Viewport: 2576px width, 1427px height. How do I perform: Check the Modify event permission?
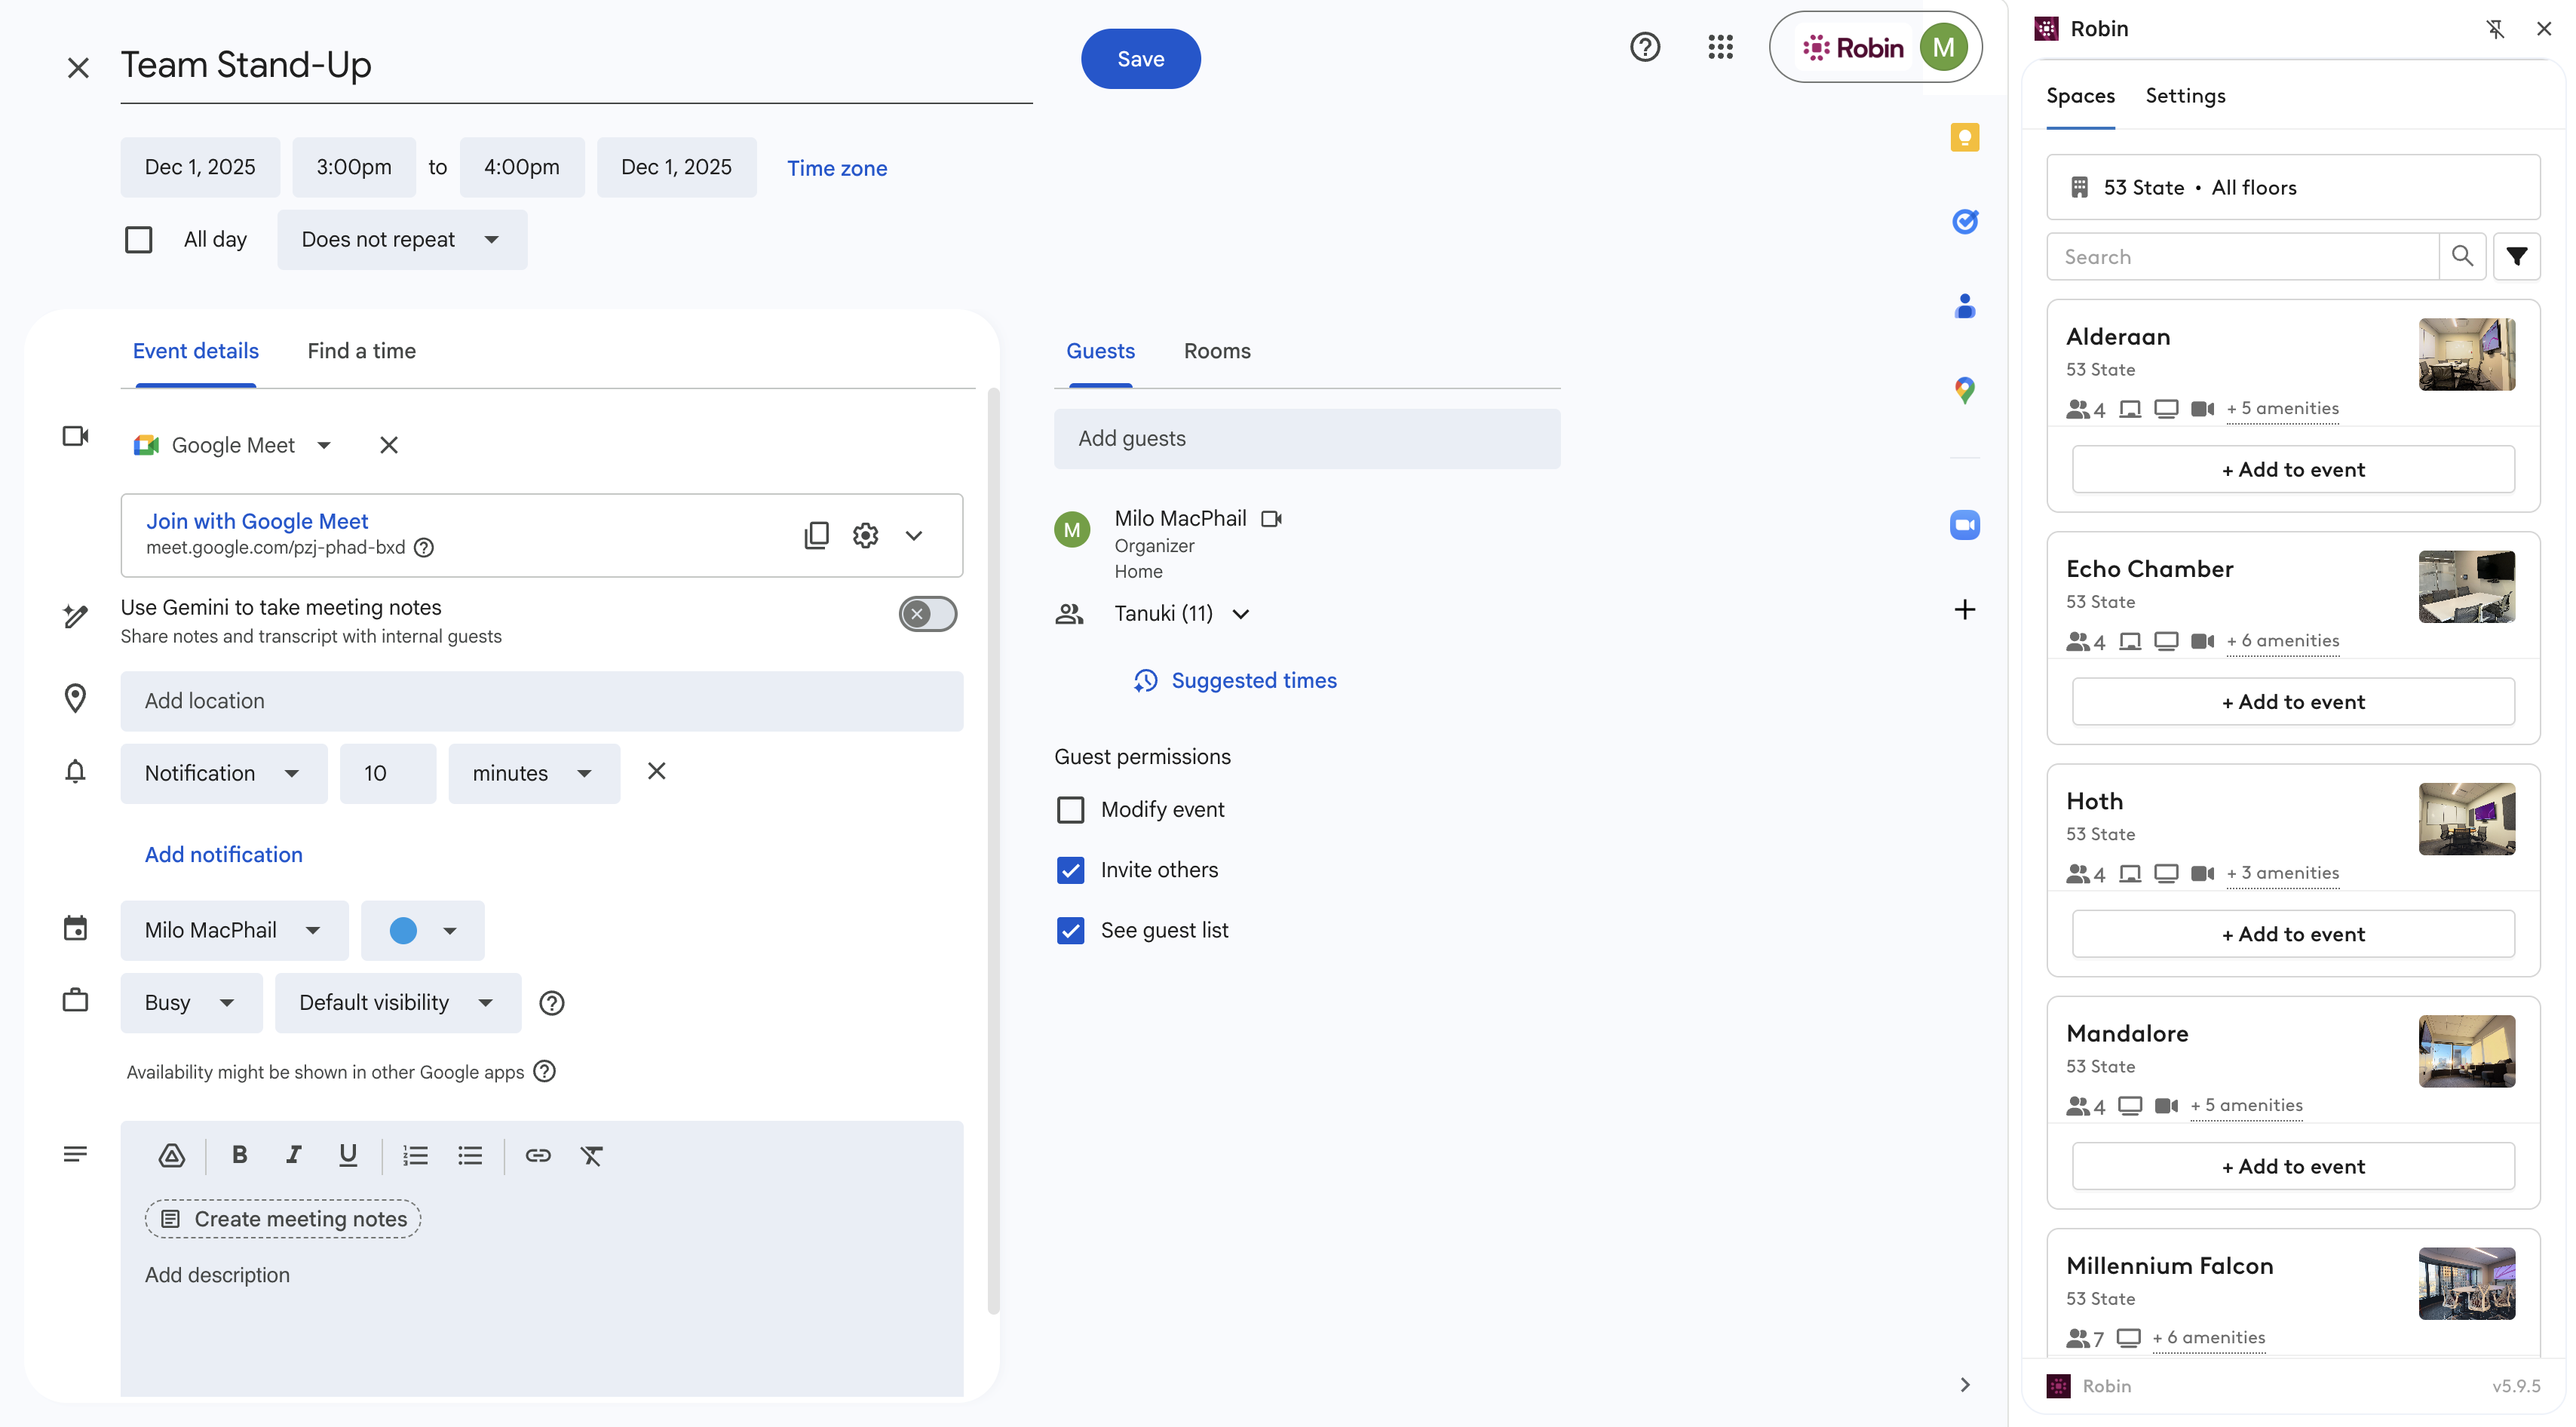[x=1070, y=809]
